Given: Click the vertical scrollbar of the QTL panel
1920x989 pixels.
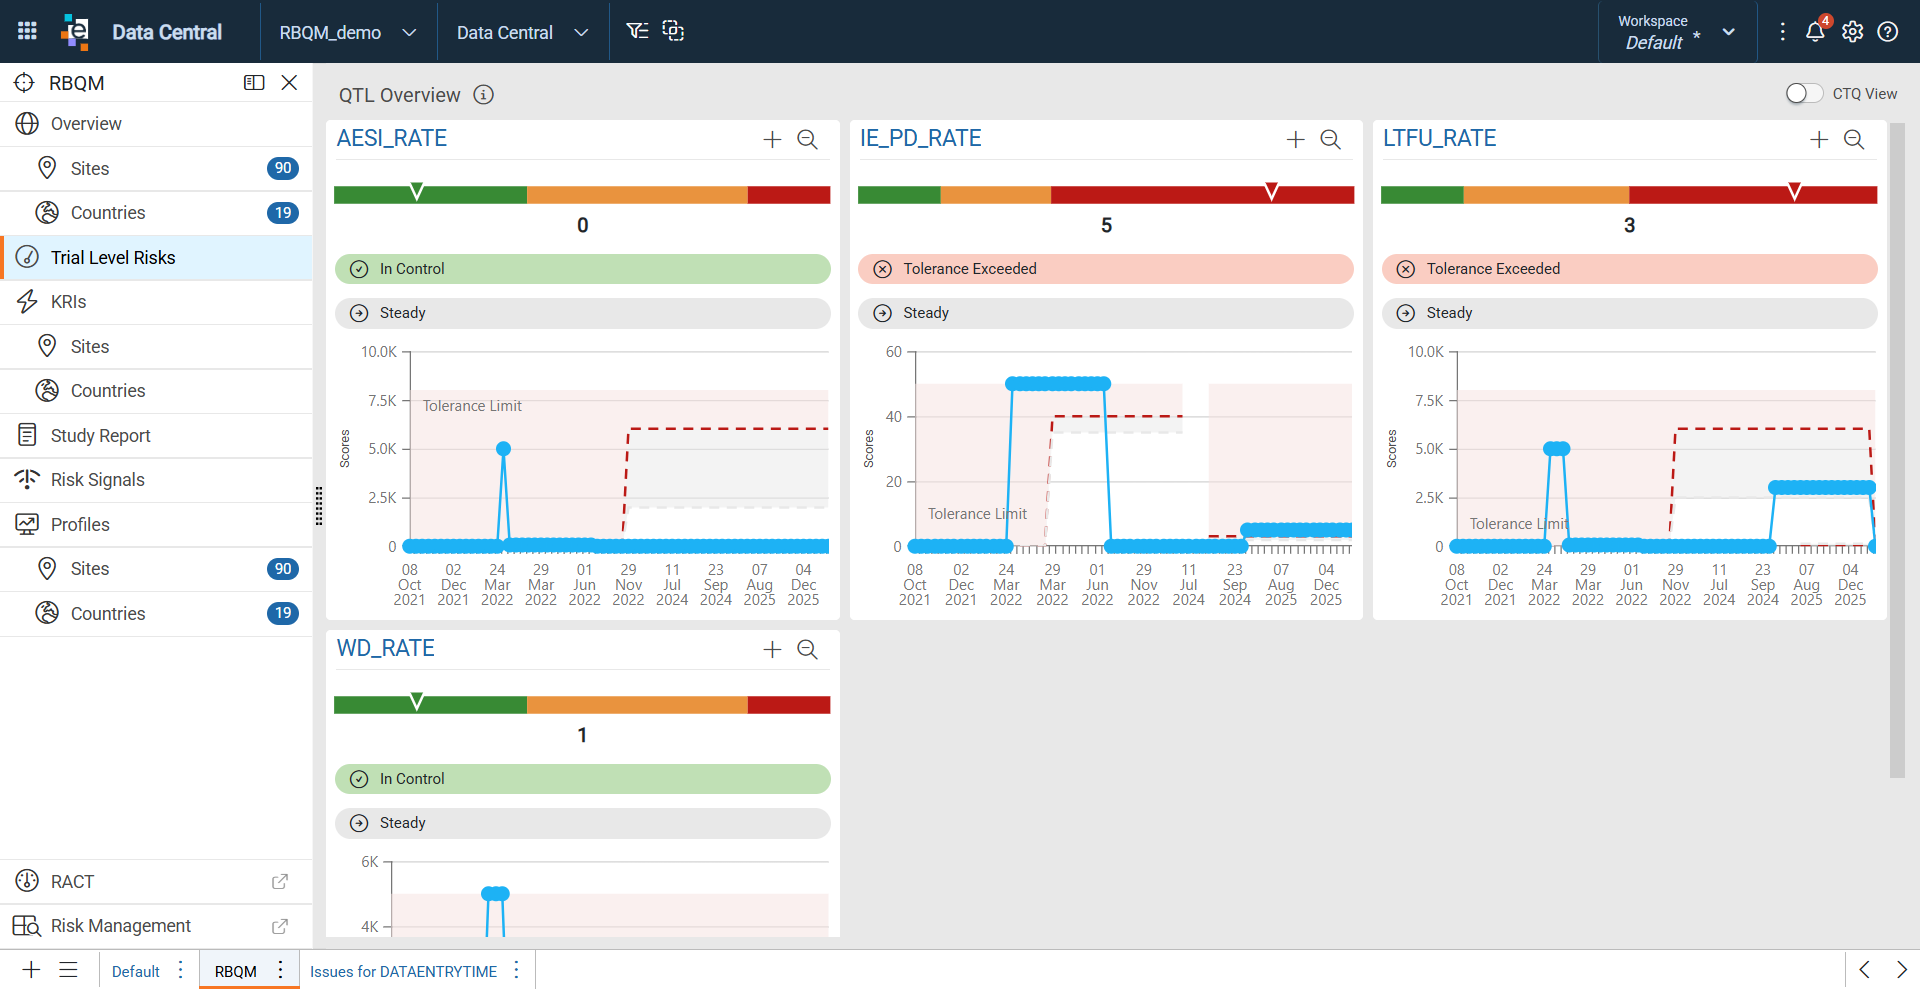Looking at the screenshot, I should point(1897,450).
